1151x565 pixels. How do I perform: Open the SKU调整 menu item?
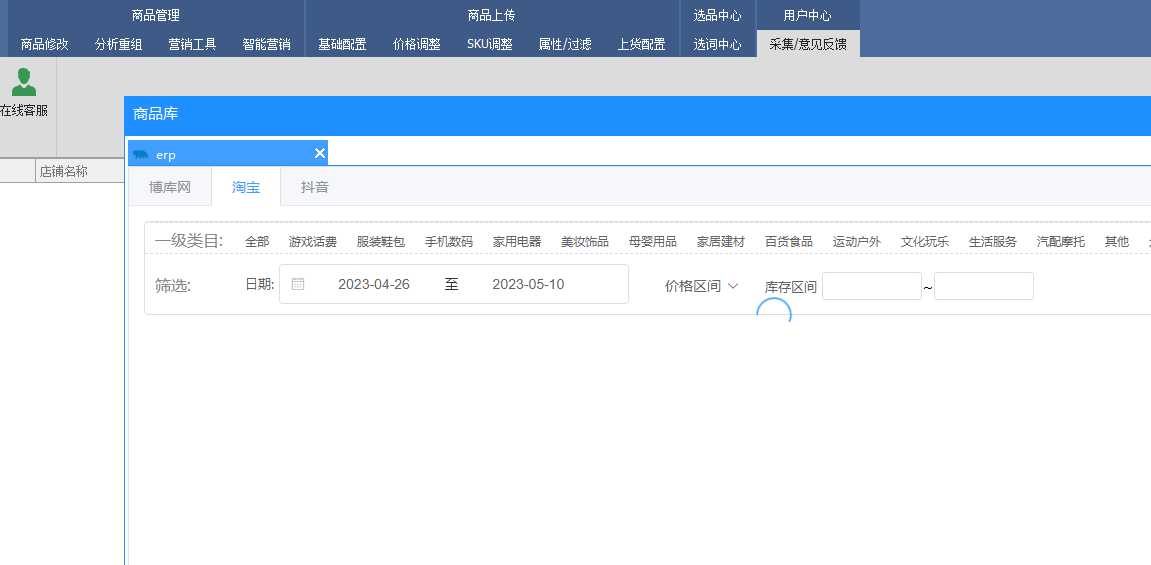(490, 44)
